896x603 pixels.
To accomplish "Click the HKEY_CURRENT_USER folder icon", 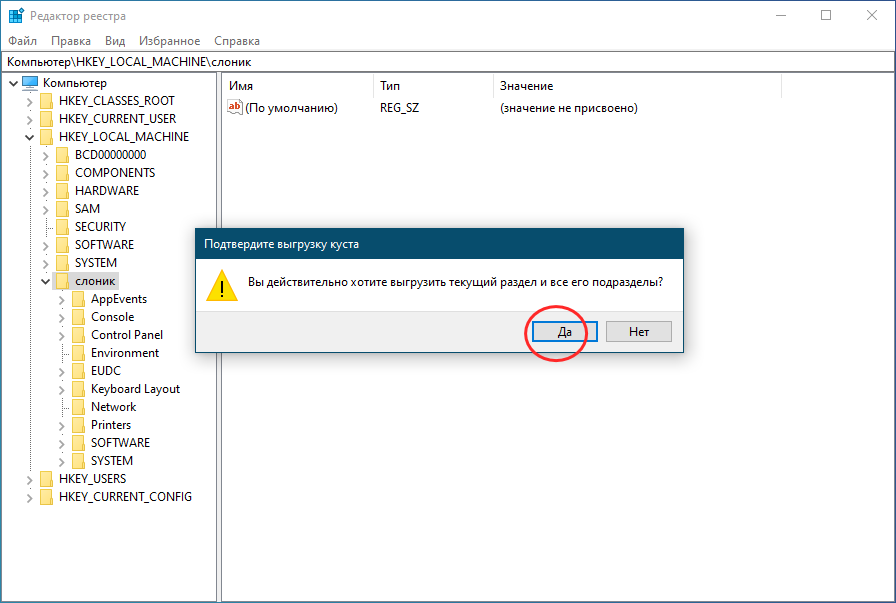I will [47, 119].
